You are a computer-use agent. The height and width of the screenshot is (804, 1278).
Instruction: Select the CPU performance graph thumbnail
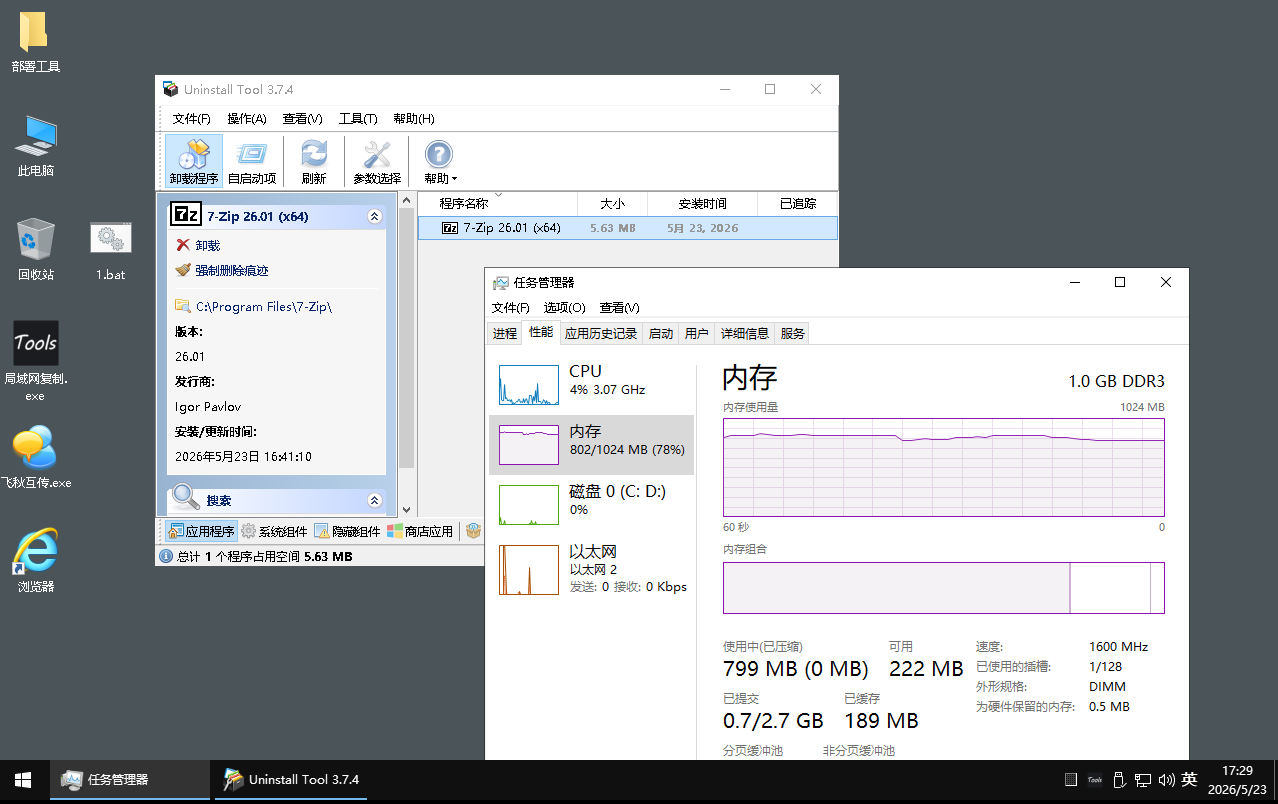[x=529, y=385]
